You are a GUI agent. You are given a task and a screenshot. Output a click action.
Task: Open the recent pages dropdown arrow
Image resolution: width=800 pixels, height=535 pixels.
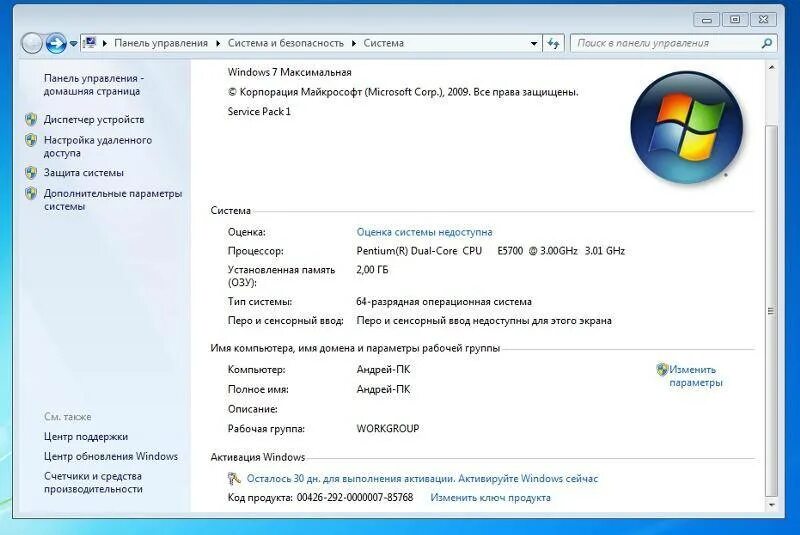73,44
